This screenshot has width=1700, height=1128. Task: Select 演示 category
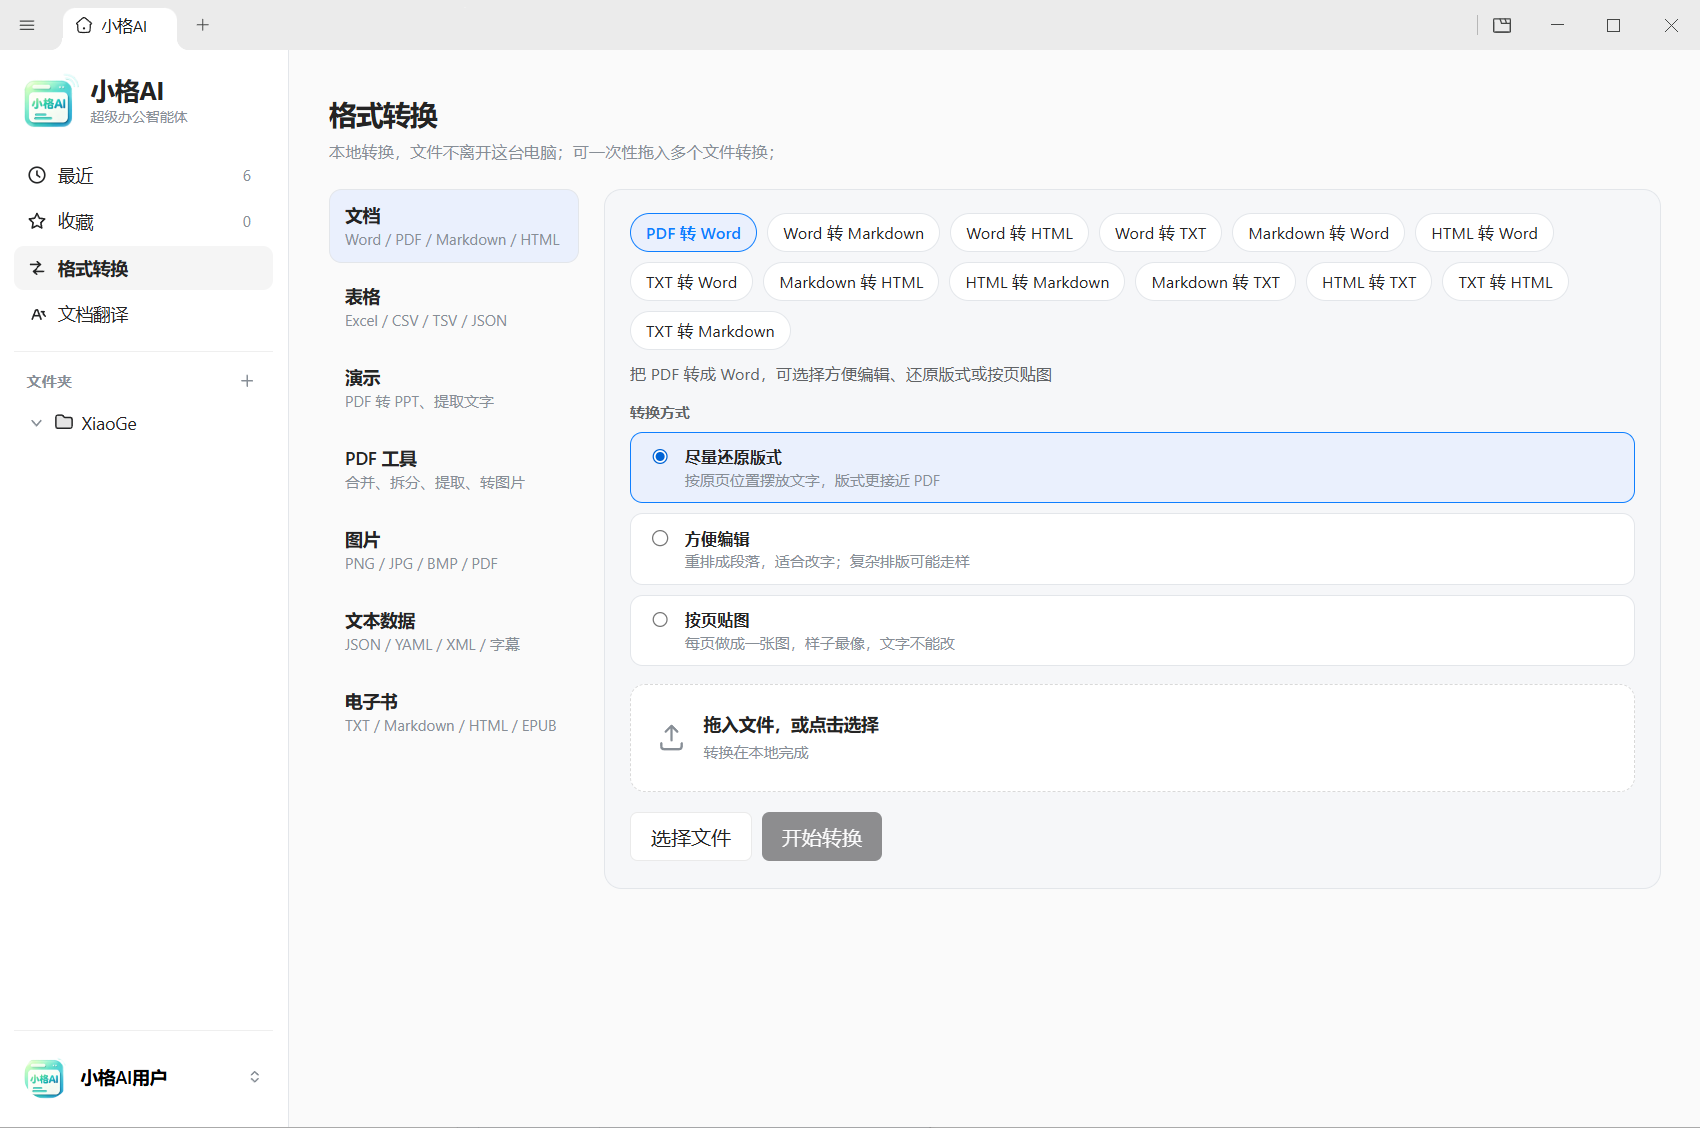(x=454, y=388)
